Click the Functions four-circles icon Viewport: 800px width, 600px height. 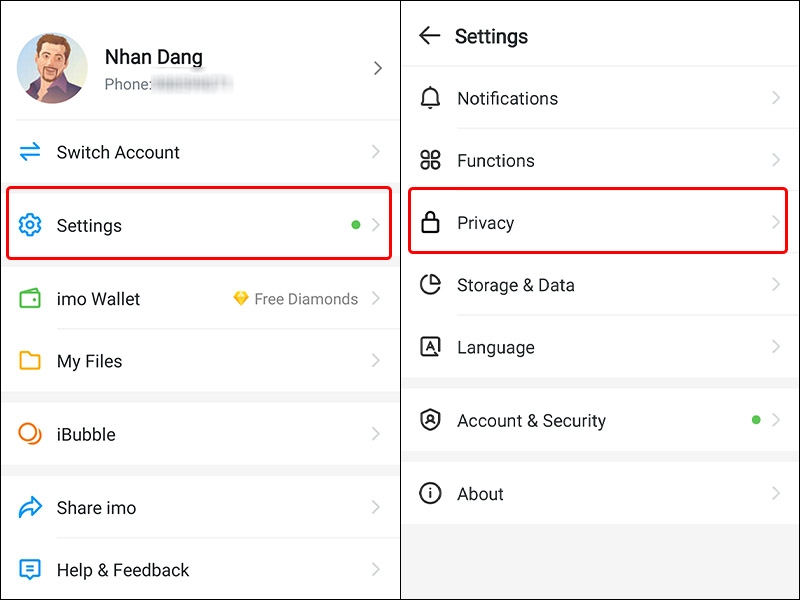[430, 160]
